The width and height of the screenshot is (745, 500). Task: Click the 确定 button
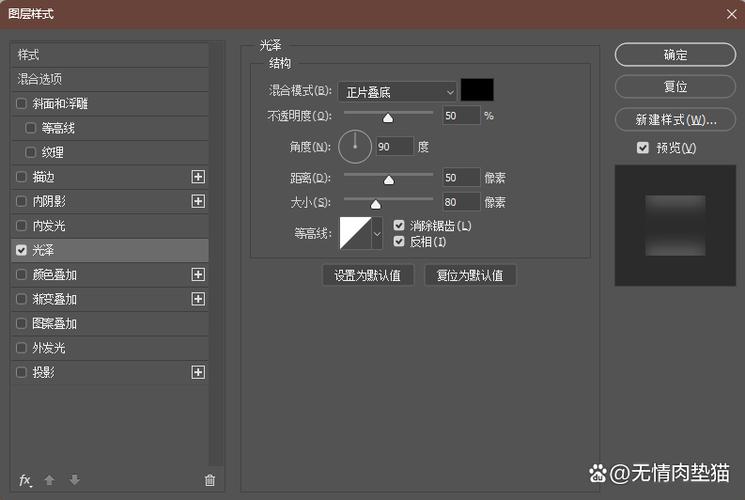(x=675, y=55)
